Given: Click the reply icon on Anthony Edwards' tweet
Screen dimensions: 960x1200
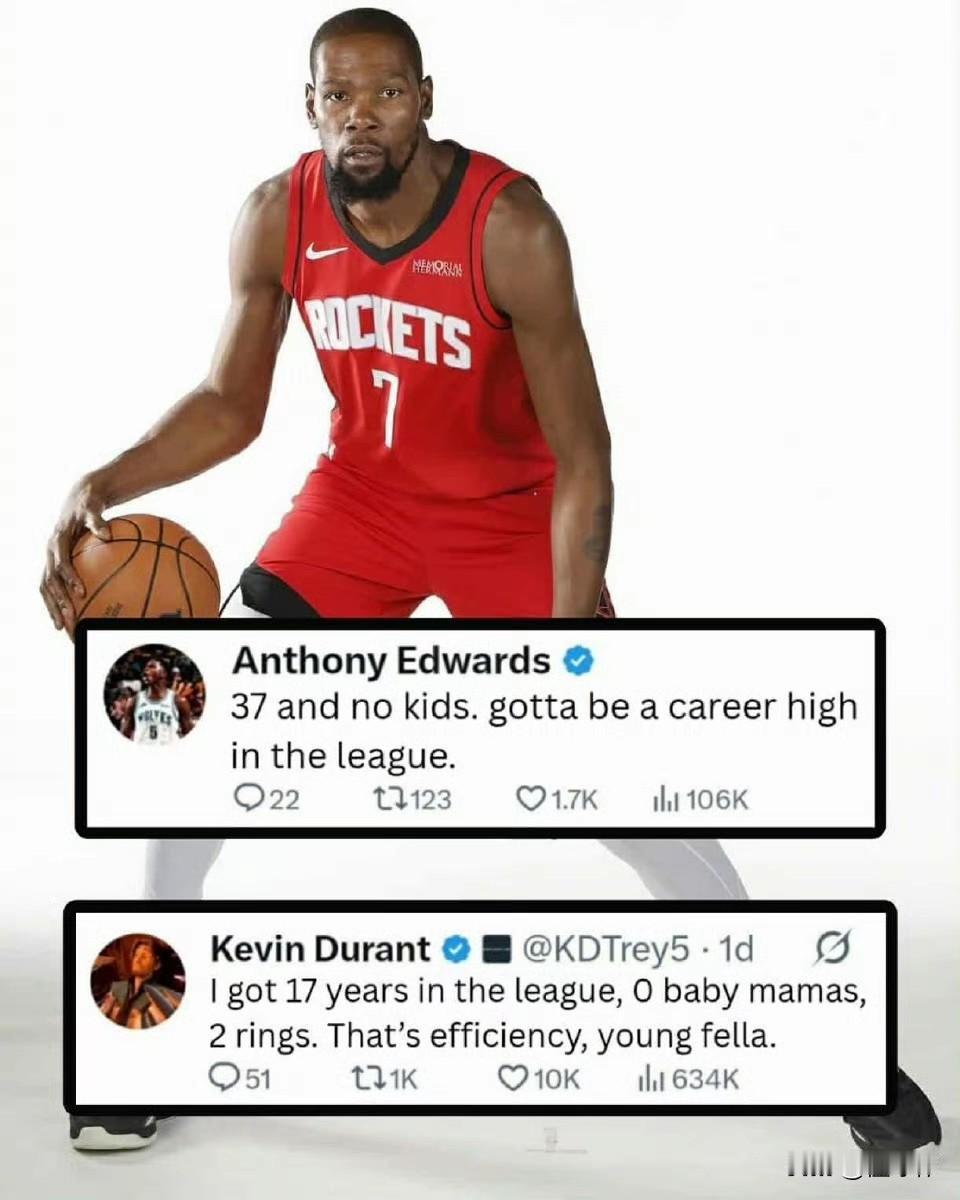Looking at the screenshot, I should [x=246, y=799].
